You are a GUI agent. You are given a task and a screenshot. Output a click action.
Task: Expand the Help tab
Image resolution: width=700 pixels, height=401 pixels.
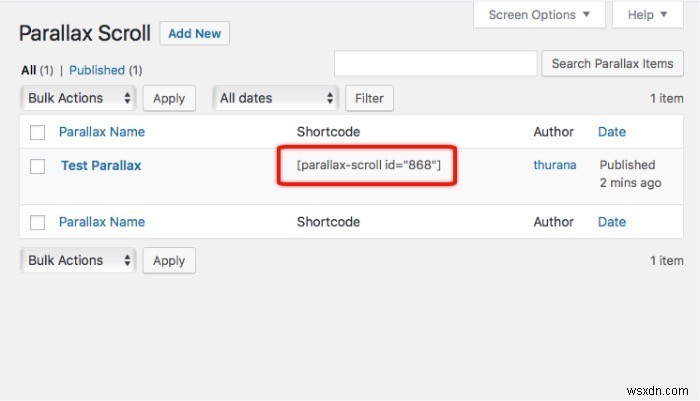click(646, 15)
